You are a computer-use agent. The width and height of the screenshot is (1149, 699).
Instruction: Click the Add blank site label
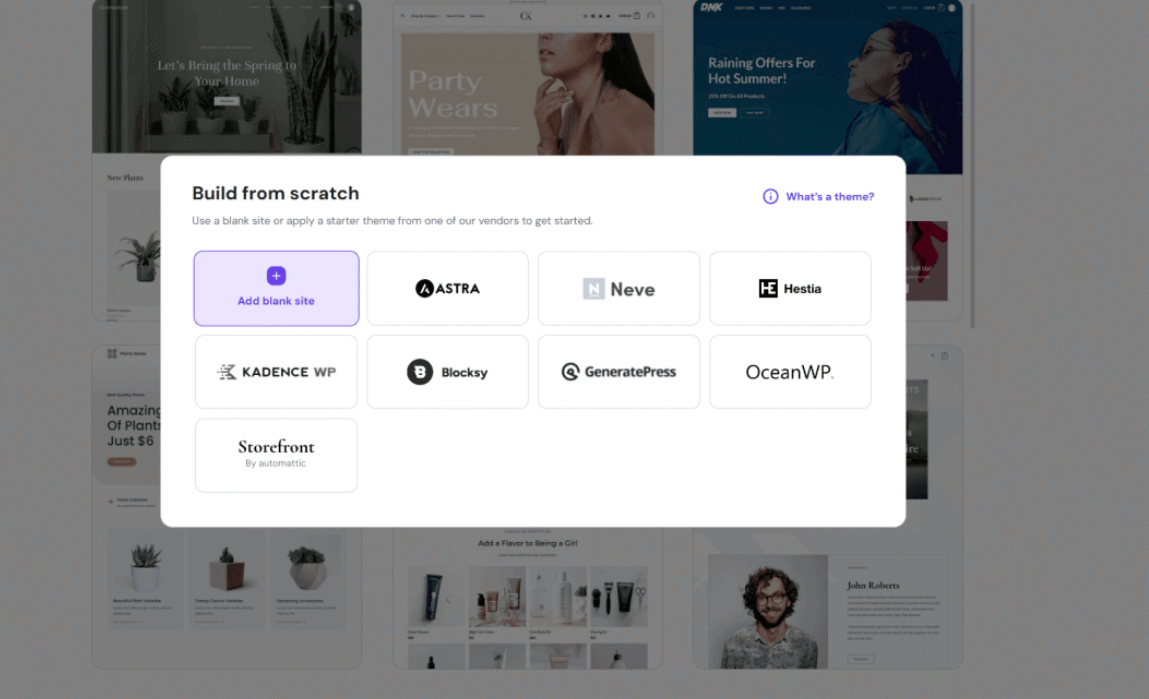point(276,301)
